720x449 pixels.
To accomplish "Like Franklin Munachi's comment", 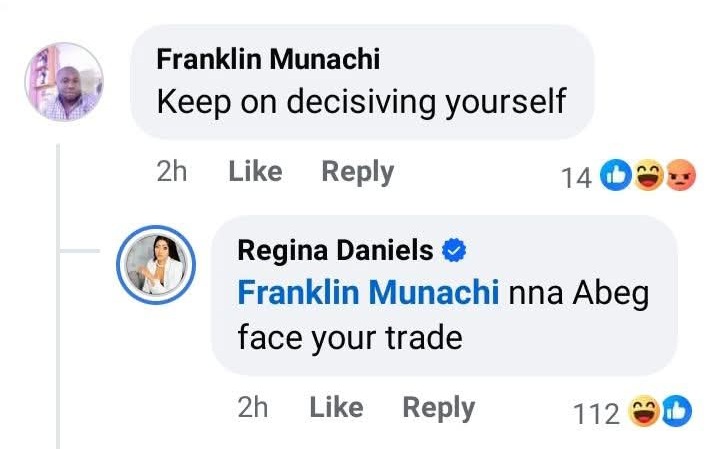I will tap(255, 172).
